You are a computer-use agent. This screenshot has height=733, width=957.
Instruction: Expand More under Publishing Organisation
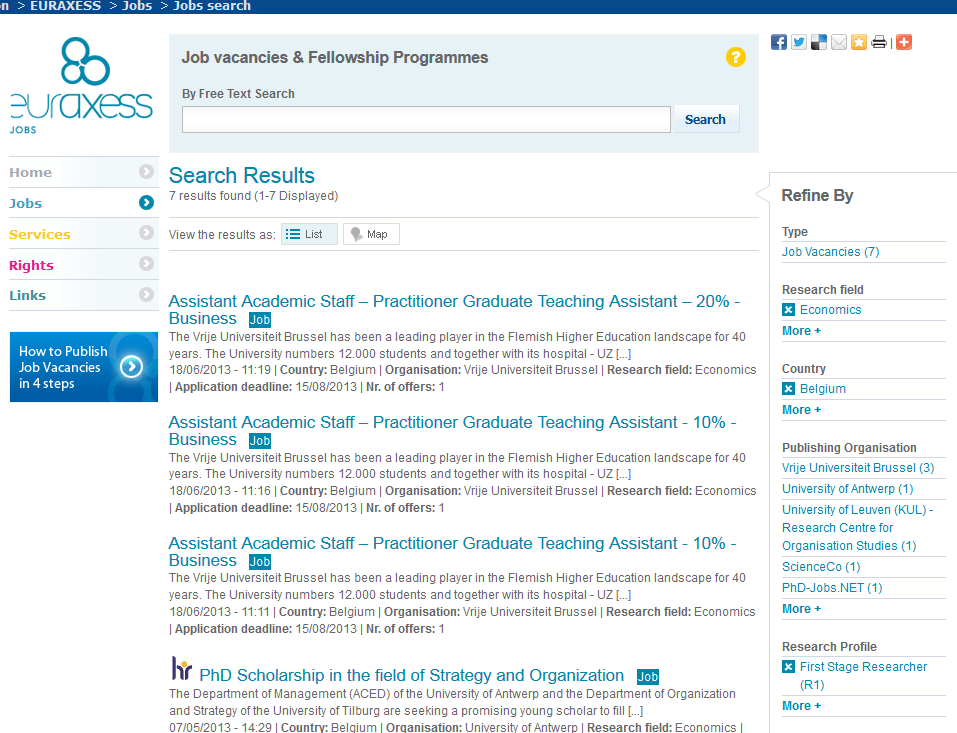(x=801, y=608)
